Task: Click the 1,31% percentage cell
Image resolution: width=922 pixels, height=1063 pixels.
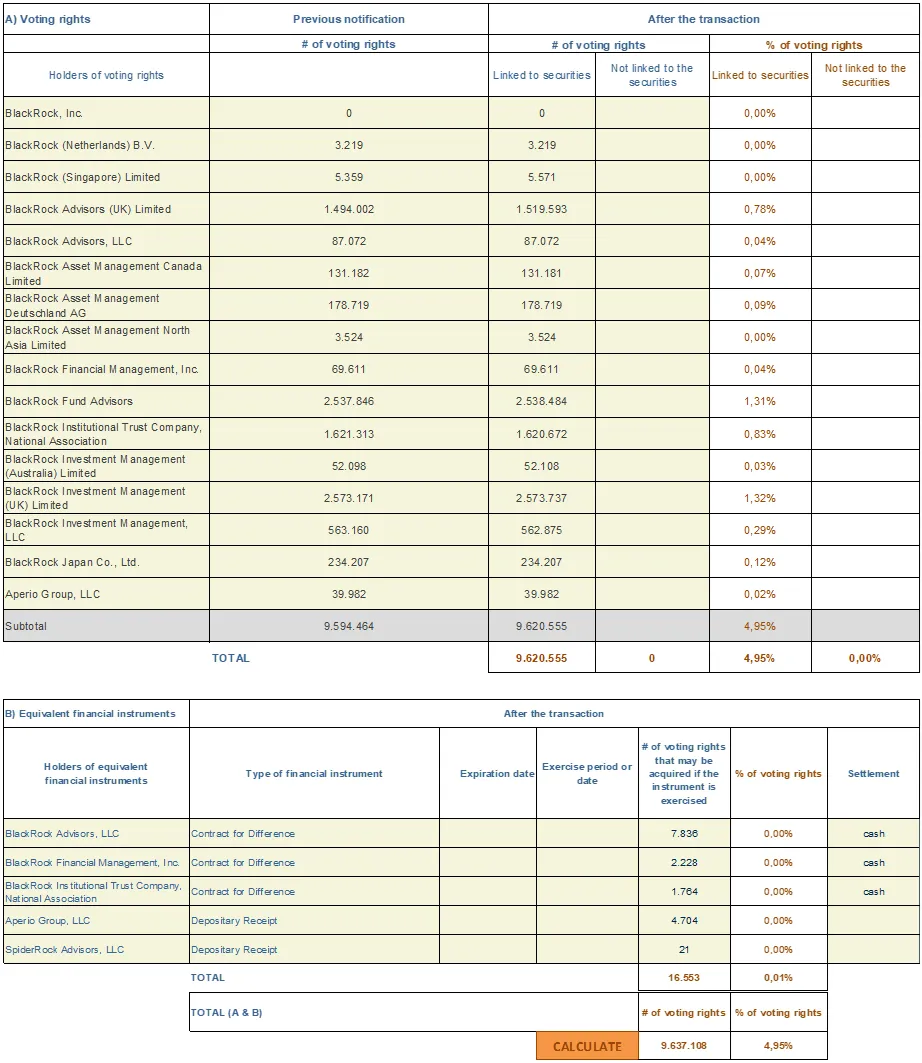Action: pyautogui.click(x=760, y=401)
